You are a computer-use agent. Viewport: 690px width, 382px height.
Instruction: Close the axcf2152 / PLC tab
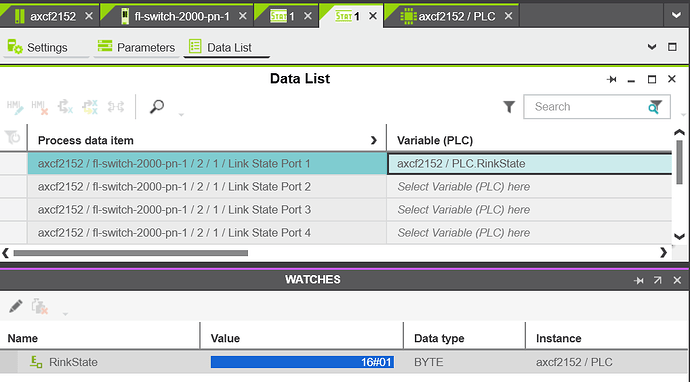click(x=508, y=16)
